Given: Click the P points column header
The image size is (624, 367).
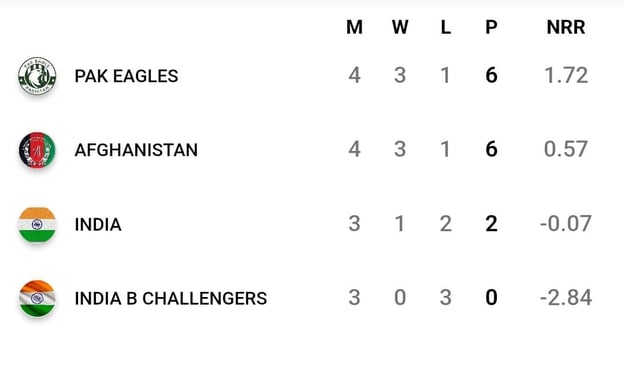Looking at the screenshot, I should (x=491, y=27).
